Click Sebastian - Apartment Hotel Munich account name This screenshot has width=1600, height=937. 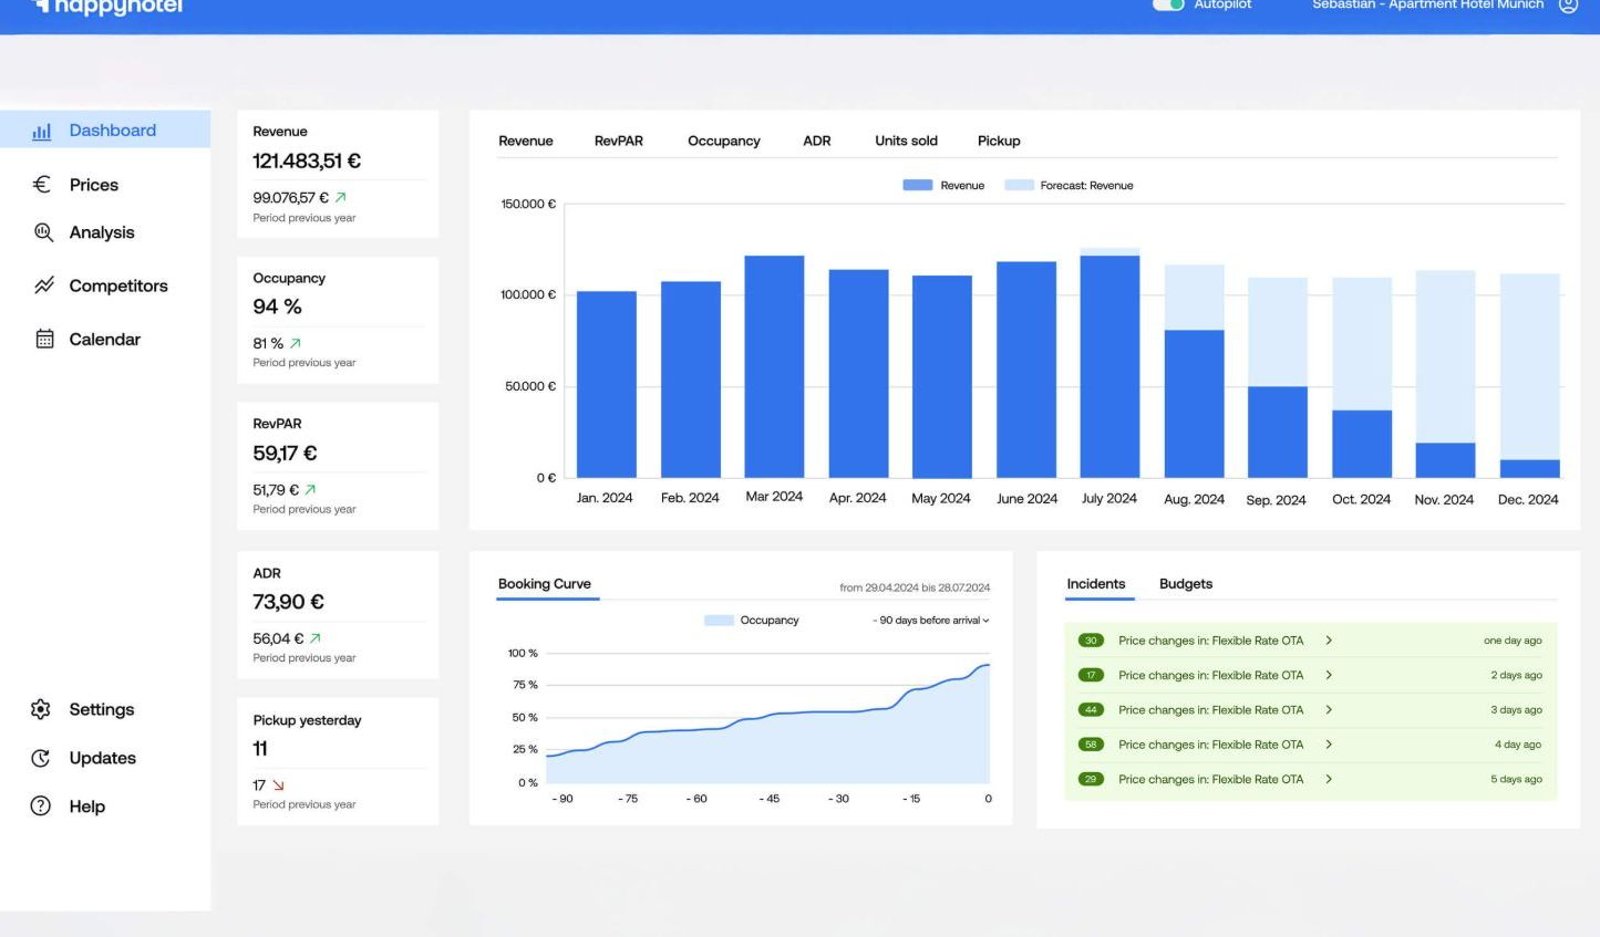click(1428, 5)
